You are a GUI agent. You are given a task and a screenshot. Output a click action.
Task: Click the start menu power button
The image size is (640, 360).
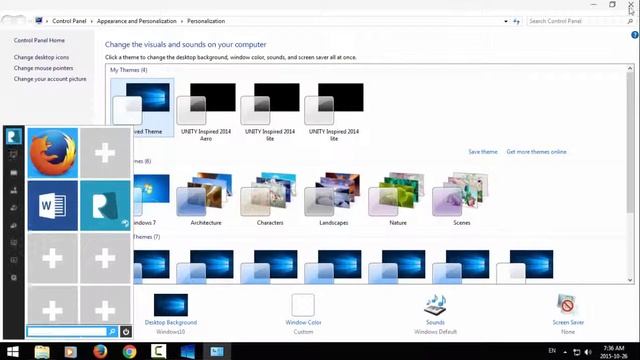(126, 332)
